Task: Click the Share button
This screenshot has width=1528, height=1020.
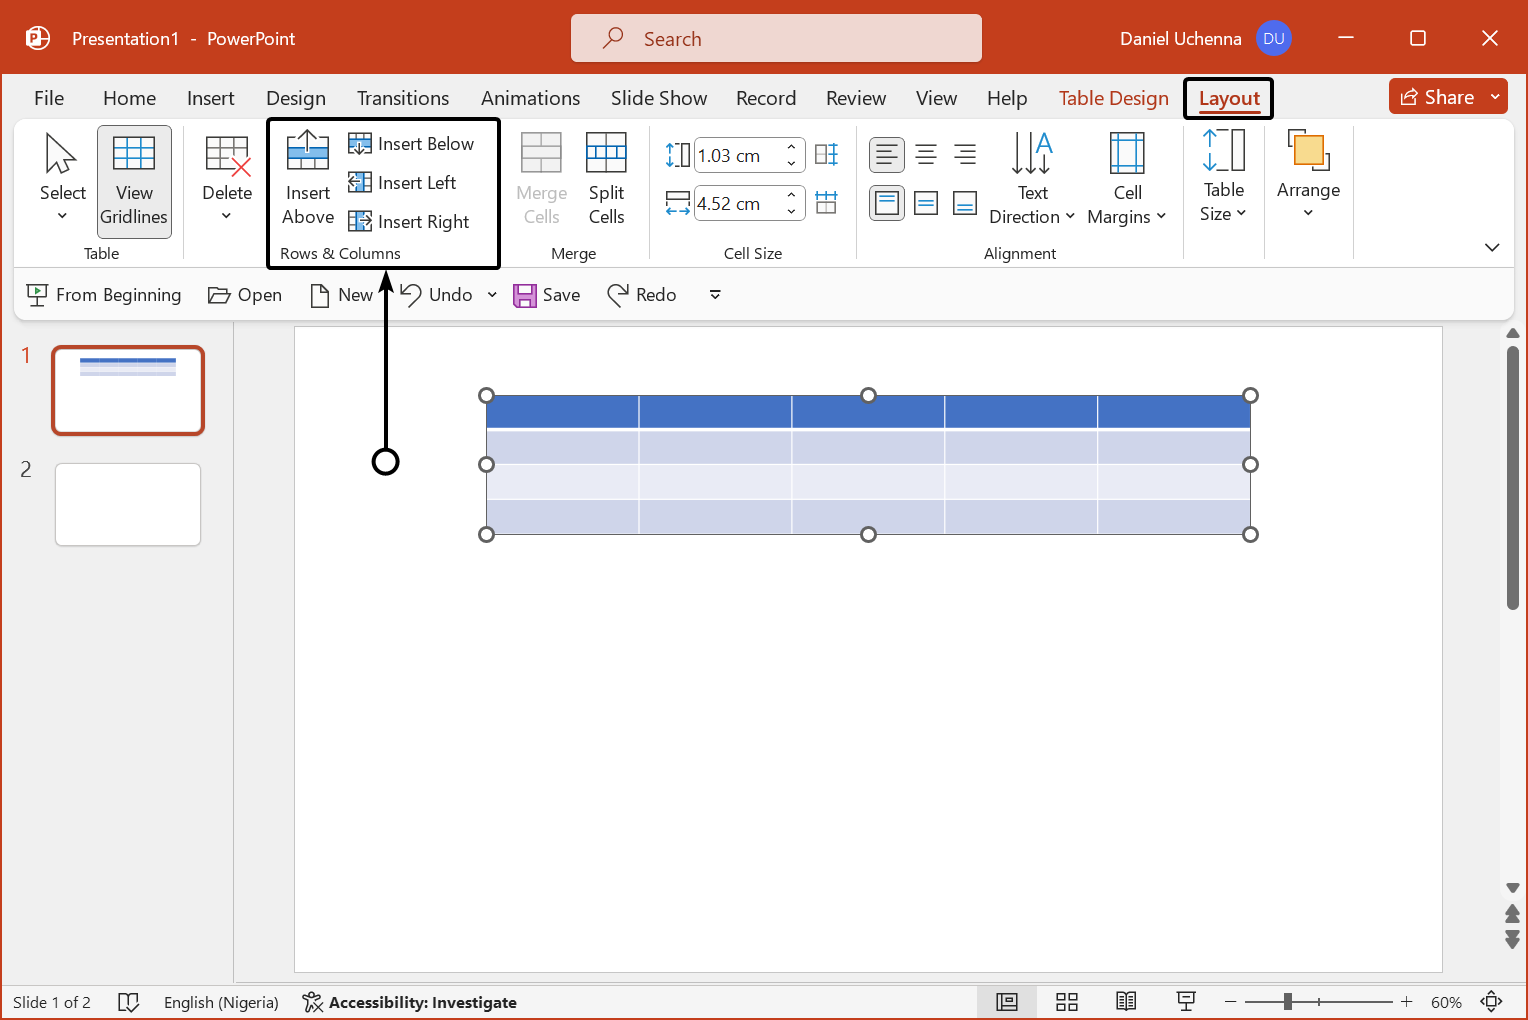Action: click(1436, 97)
